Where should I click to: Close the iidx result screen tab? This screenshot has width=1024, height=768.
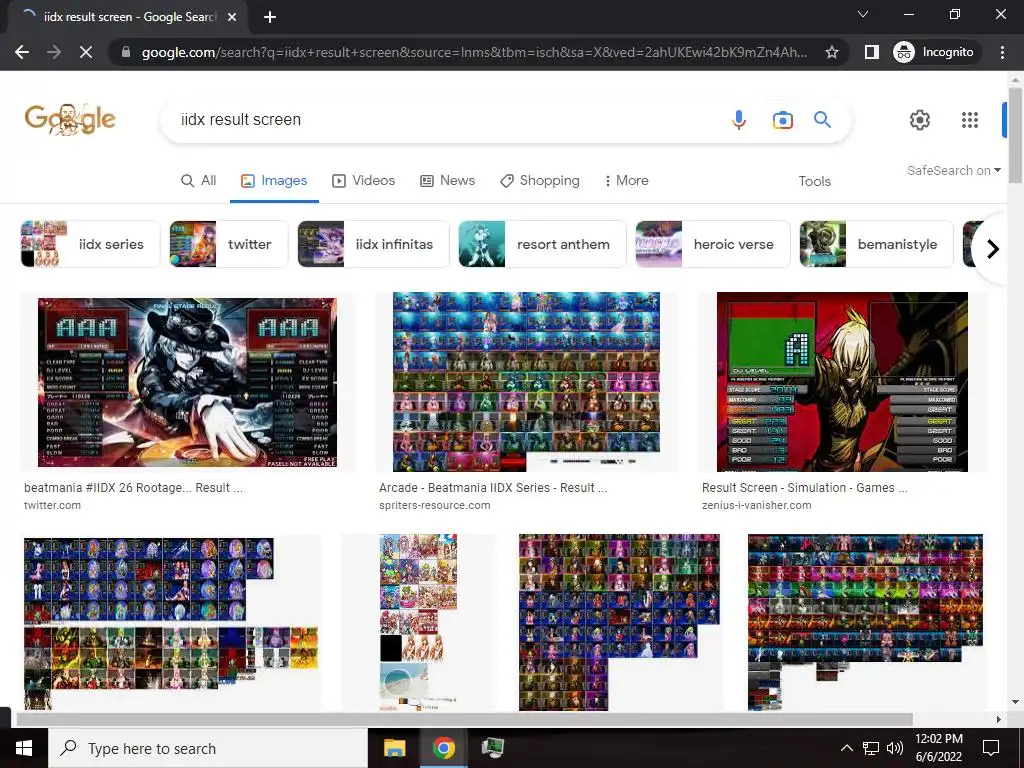point(232,17)
